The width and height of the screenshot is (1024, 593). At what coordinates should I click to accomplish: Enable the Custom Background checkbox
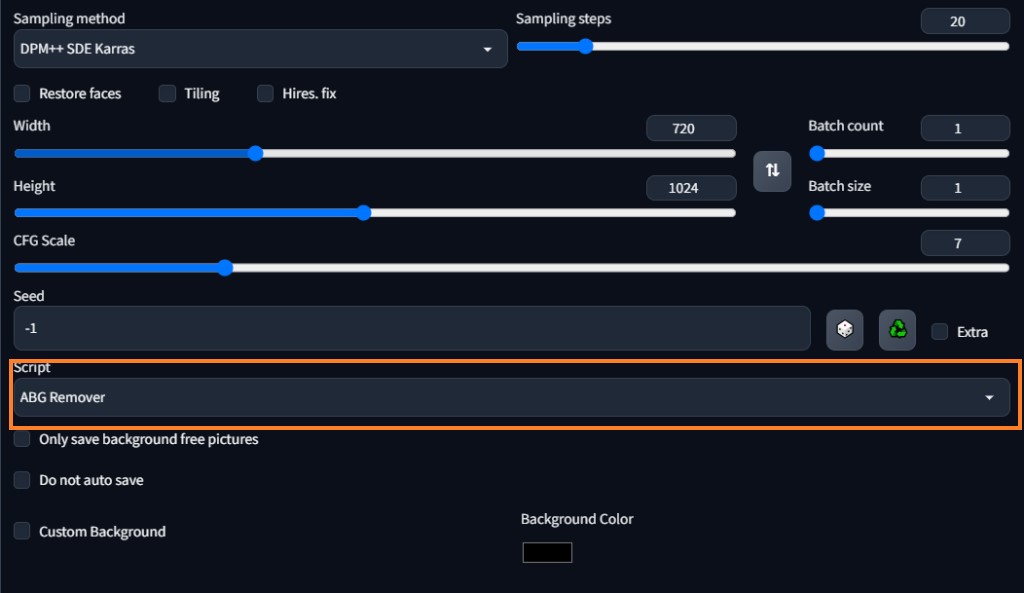22,531
